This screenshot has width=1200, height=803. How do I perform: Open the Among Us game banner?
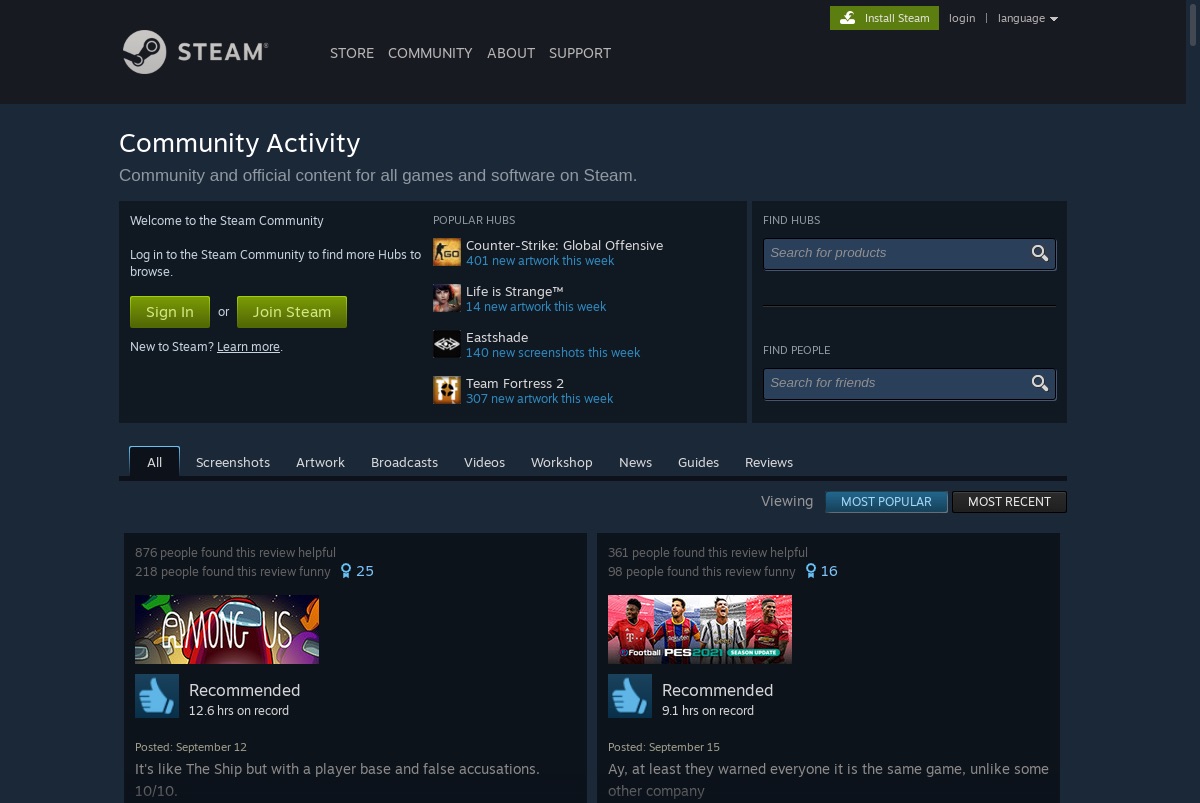click(x=227, y=629)
